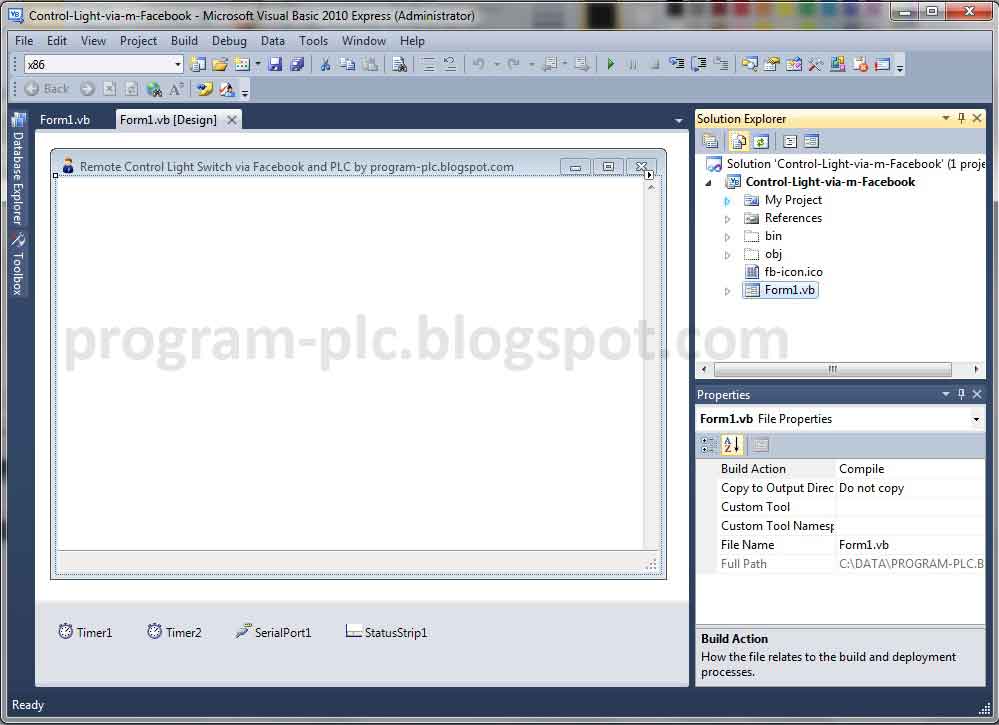Image resolution: width=999 pixels, height=725 pixels.
Task: Click the Properties icon in Solution Explorer toolbar
Action: [x=710, y=141]
